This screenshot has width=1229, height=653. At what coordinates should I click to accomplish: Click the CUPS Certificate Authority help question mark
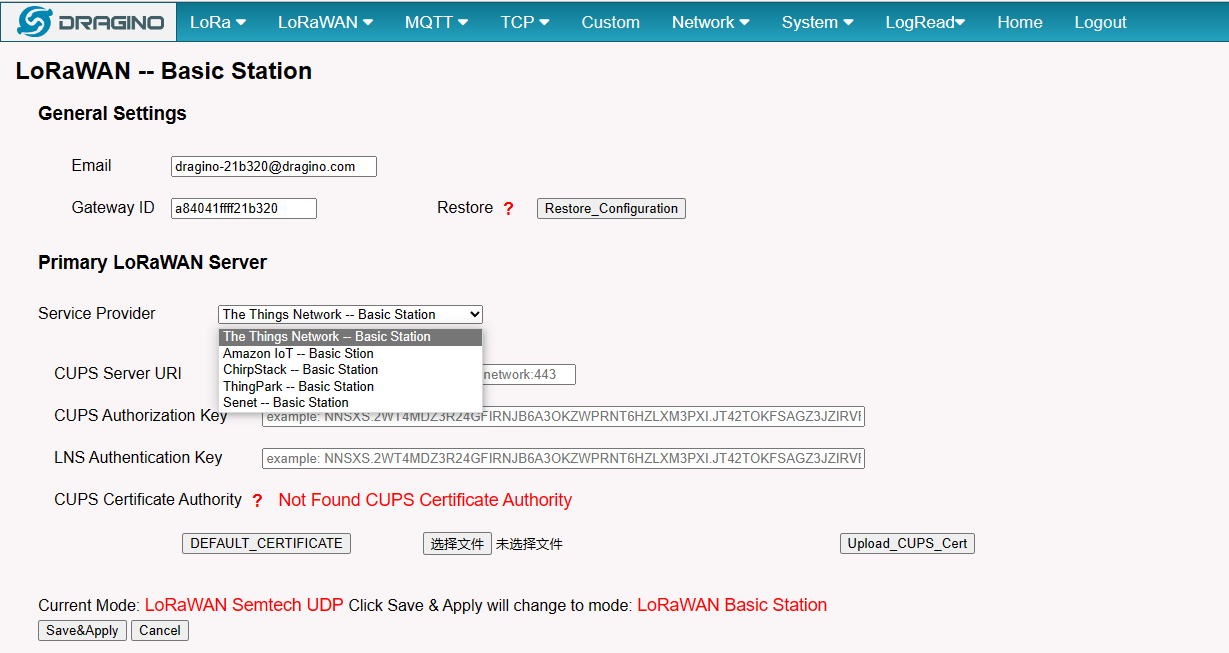click(257, 501)
